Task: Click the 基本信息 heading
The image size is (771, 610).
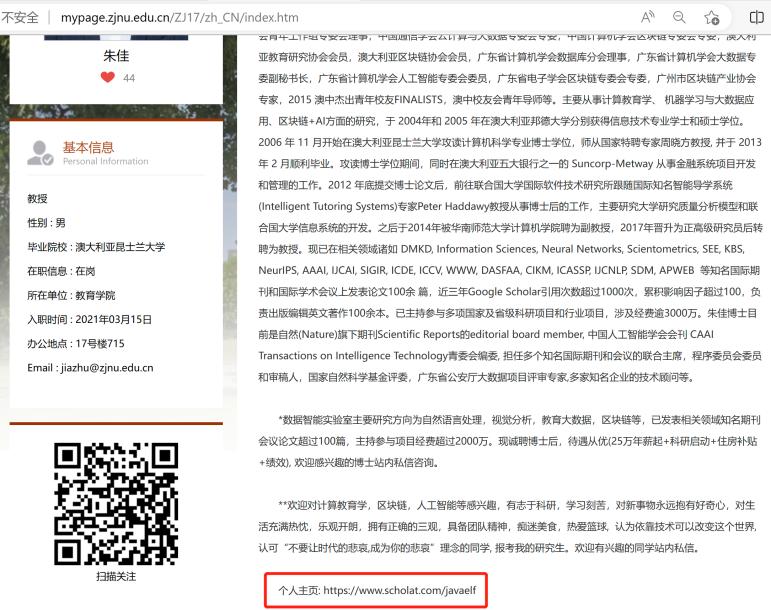Action: pyautogui.click(x=89, y=147)
